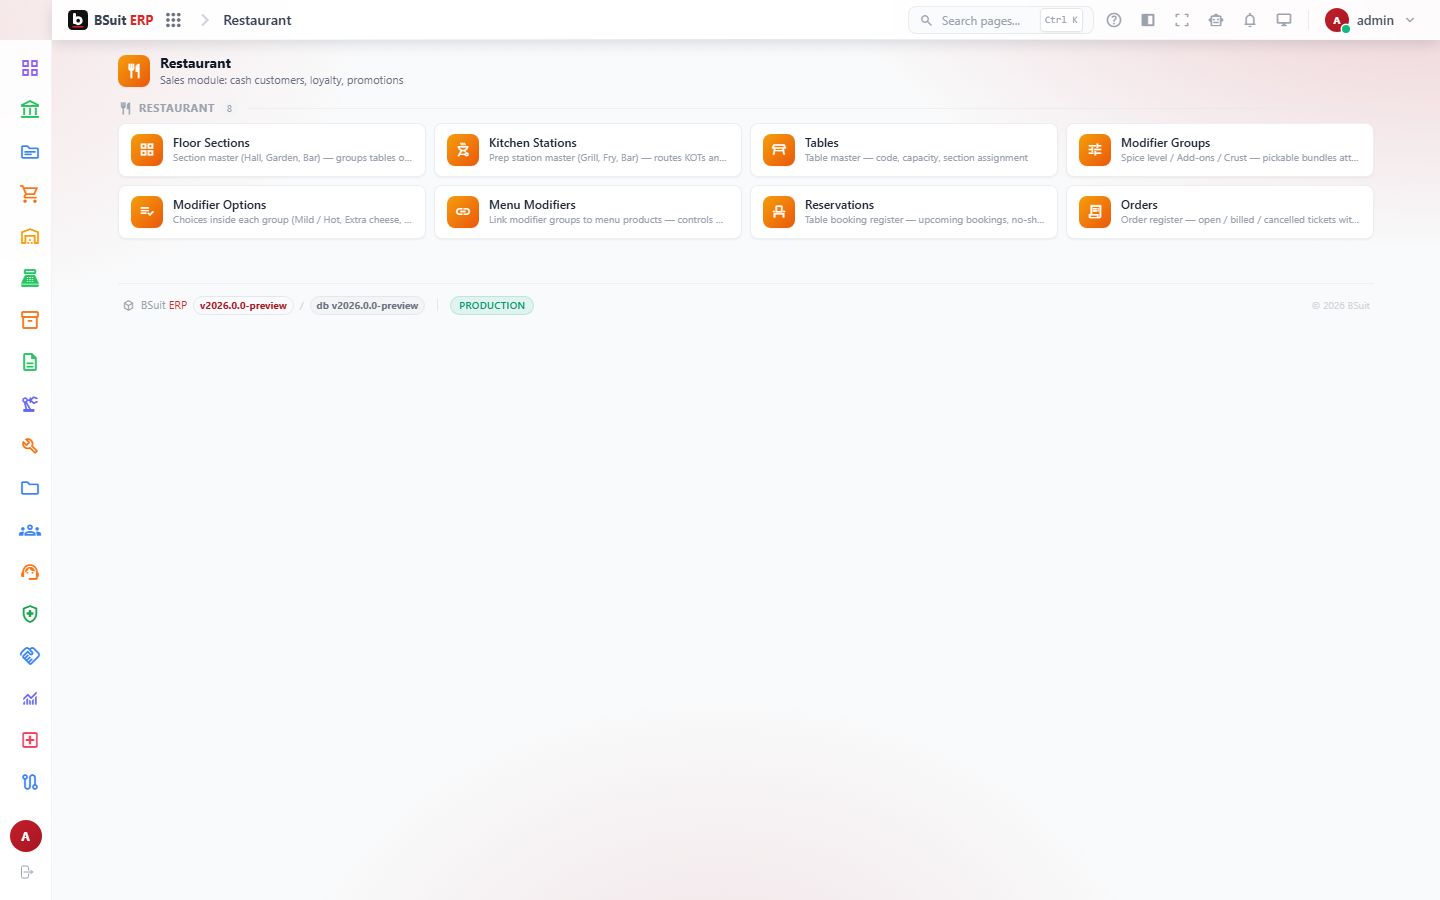Open the Reservations card

[x=904, y=212]
